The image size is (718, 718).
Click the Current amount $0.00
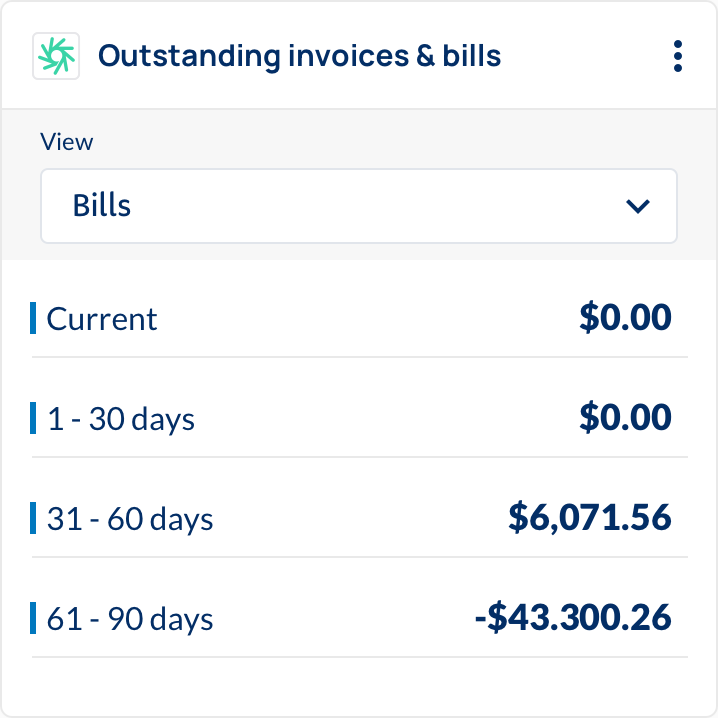pyautogui.click(x=625, y=317)
